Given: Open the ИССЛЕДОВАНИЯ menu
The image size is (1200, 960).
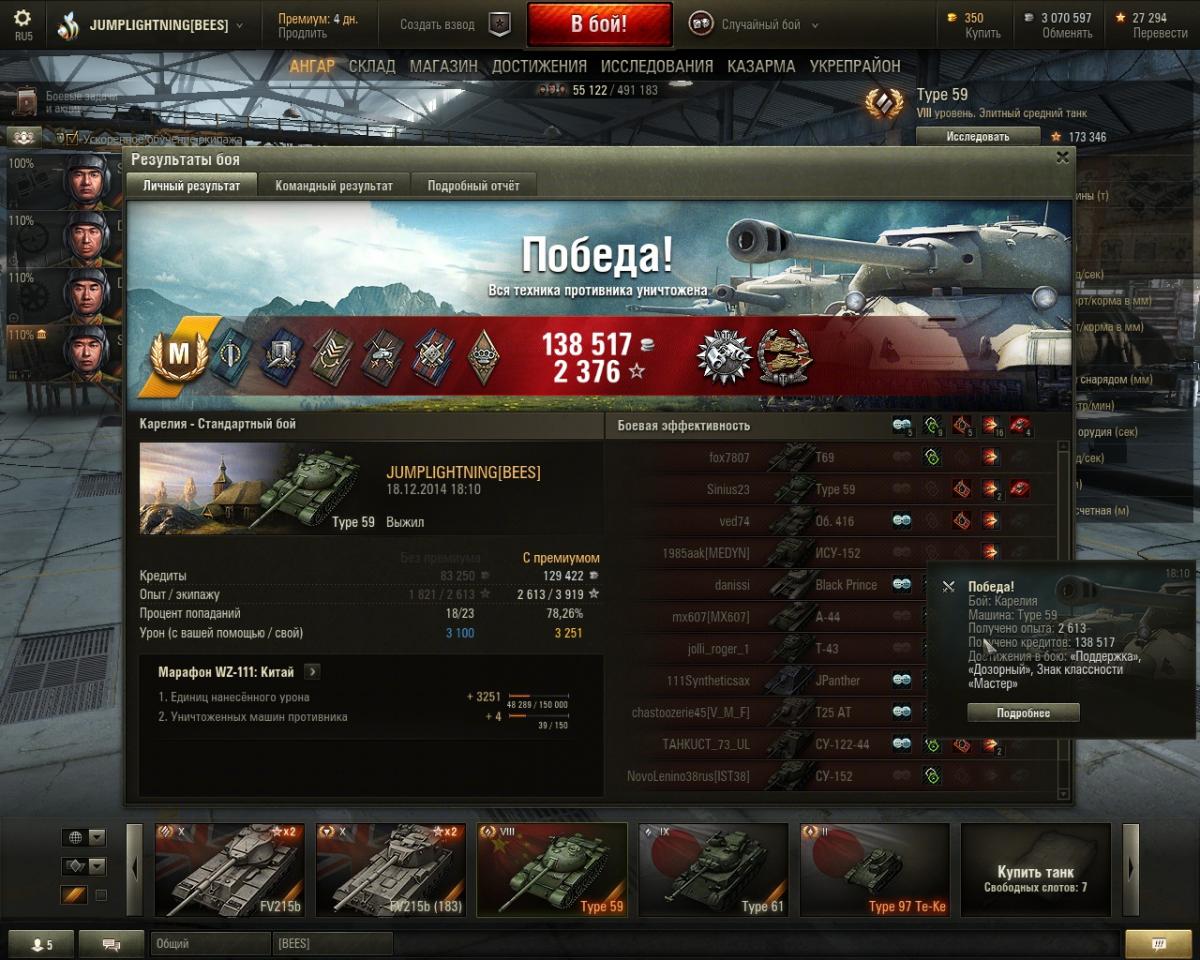Looking at the screenshot, I should (x=657, y=67).
